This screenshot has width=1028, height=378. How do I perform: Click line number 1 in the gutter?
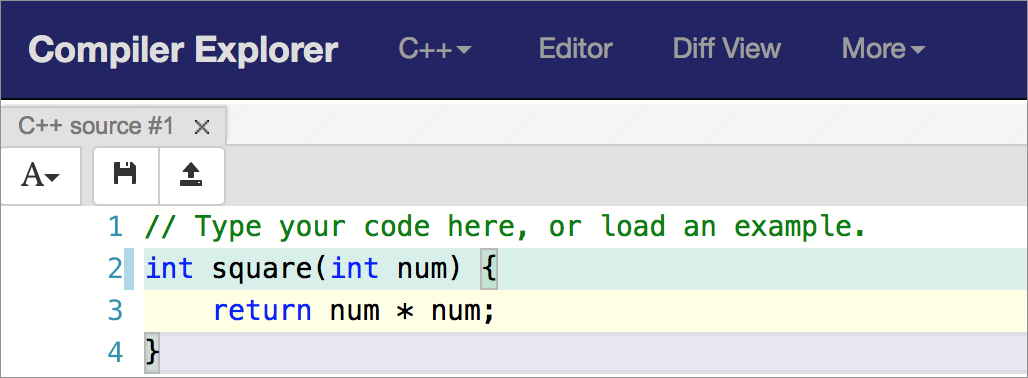[115, 227]
